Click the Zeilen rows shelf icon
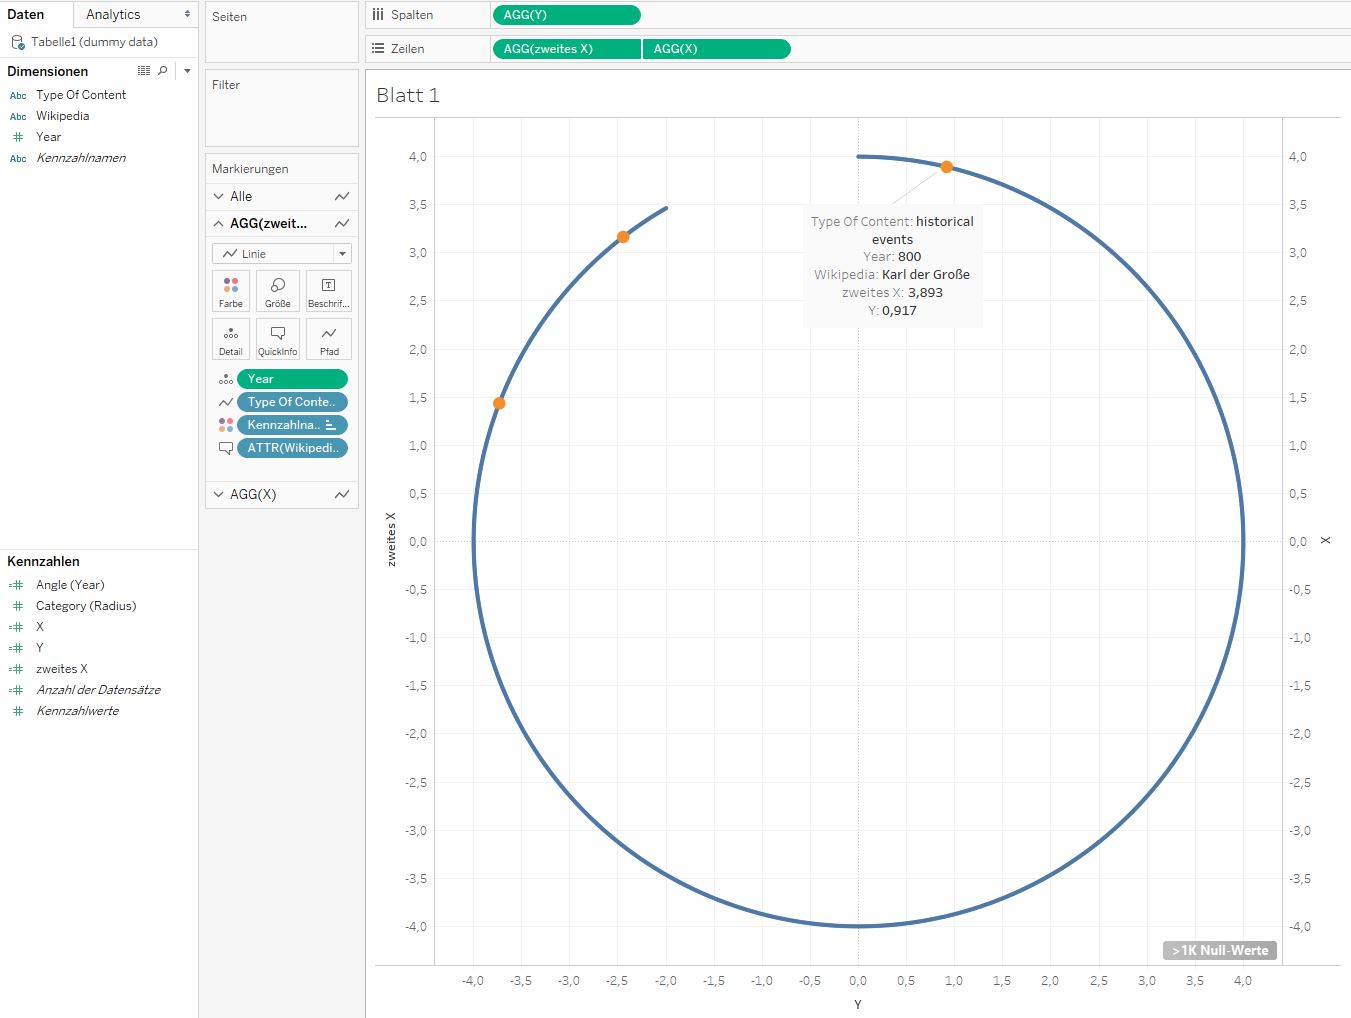Image resolution: width=1351 pixels, height=1018 pixels. [x=378, y=48]
